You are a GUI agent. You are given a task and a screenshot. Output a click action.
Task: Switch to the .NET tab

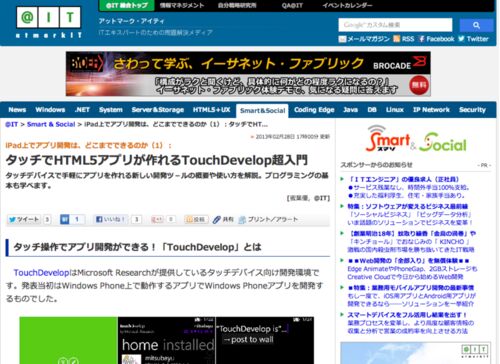82,110
